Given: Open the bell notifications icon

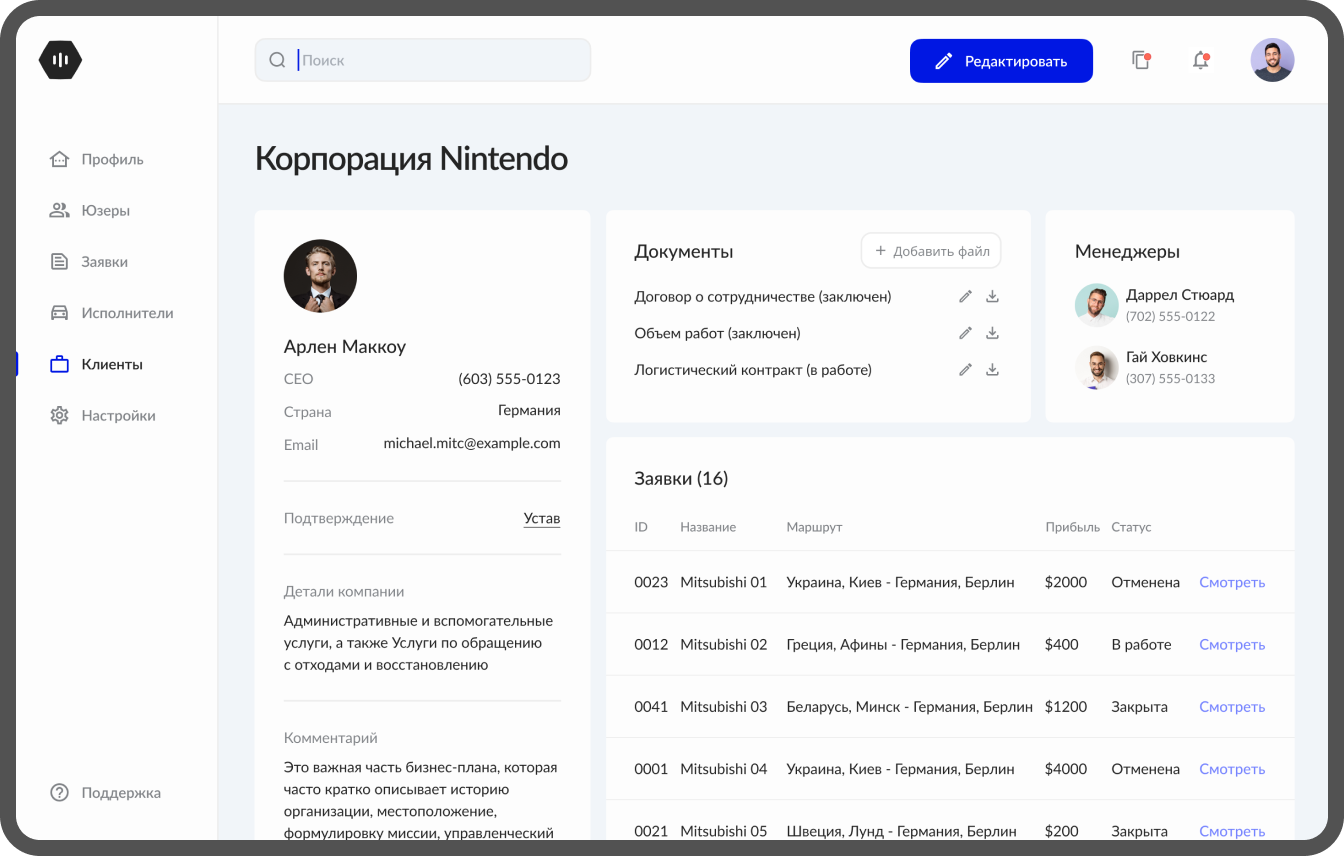Looking at the screenshot, I should pyautogui.click(x=1201, y=60).
